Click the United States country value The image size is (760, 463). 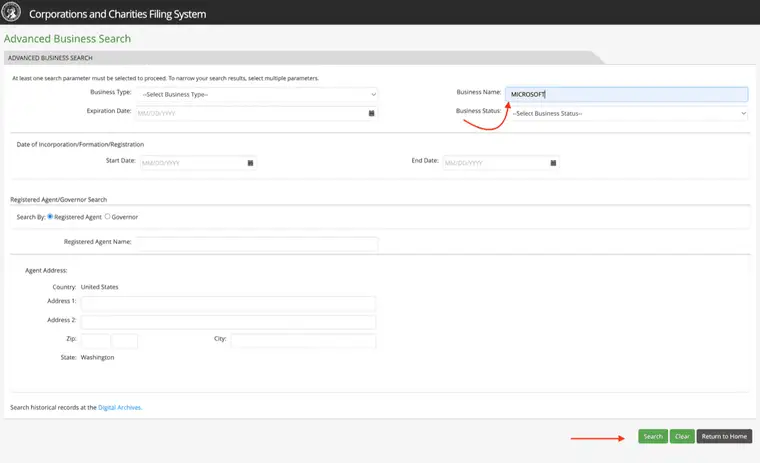[x=99, y=287]
